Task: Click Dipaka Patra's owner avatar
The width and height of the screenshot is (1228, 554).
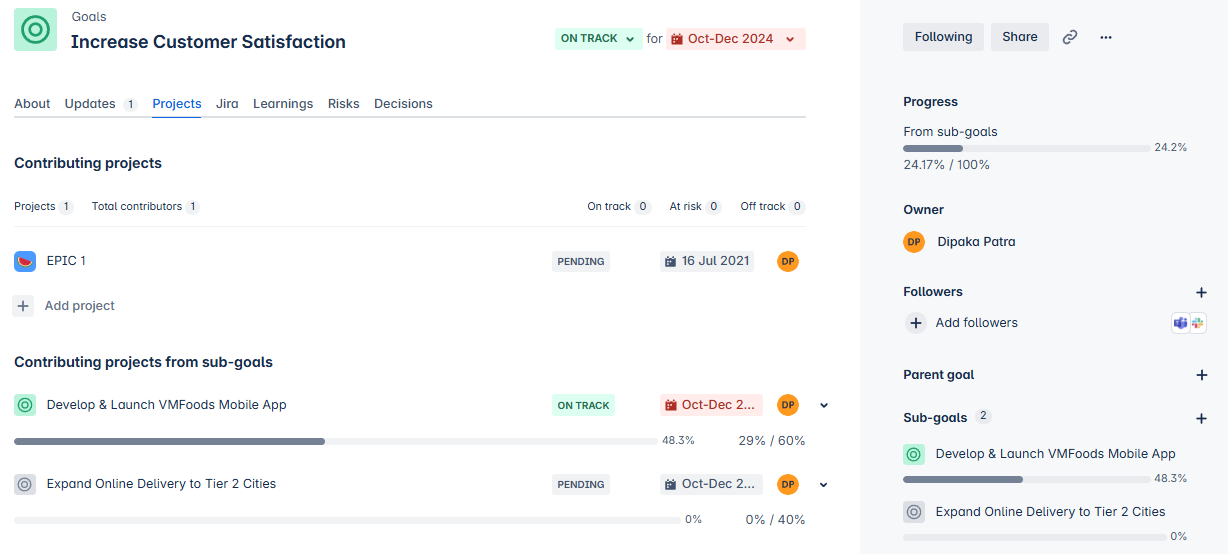Action: tap(914, 242)
